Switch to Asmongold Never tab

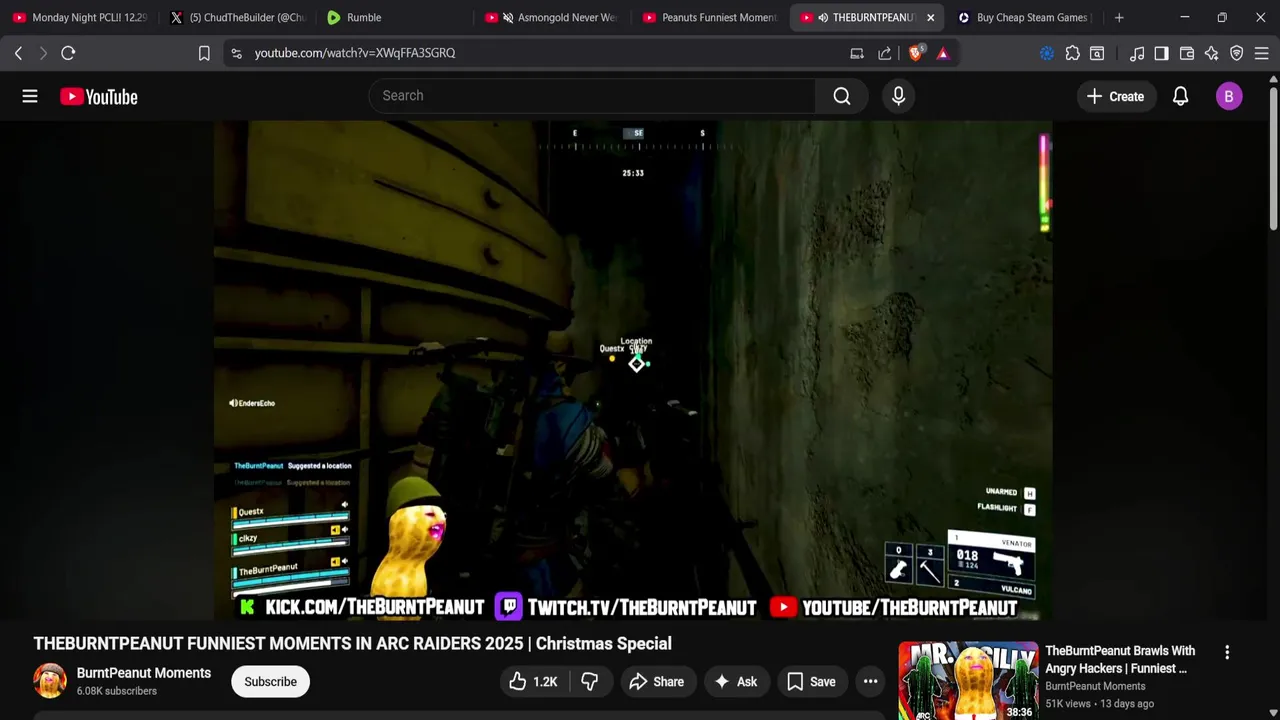pos(552,17)
